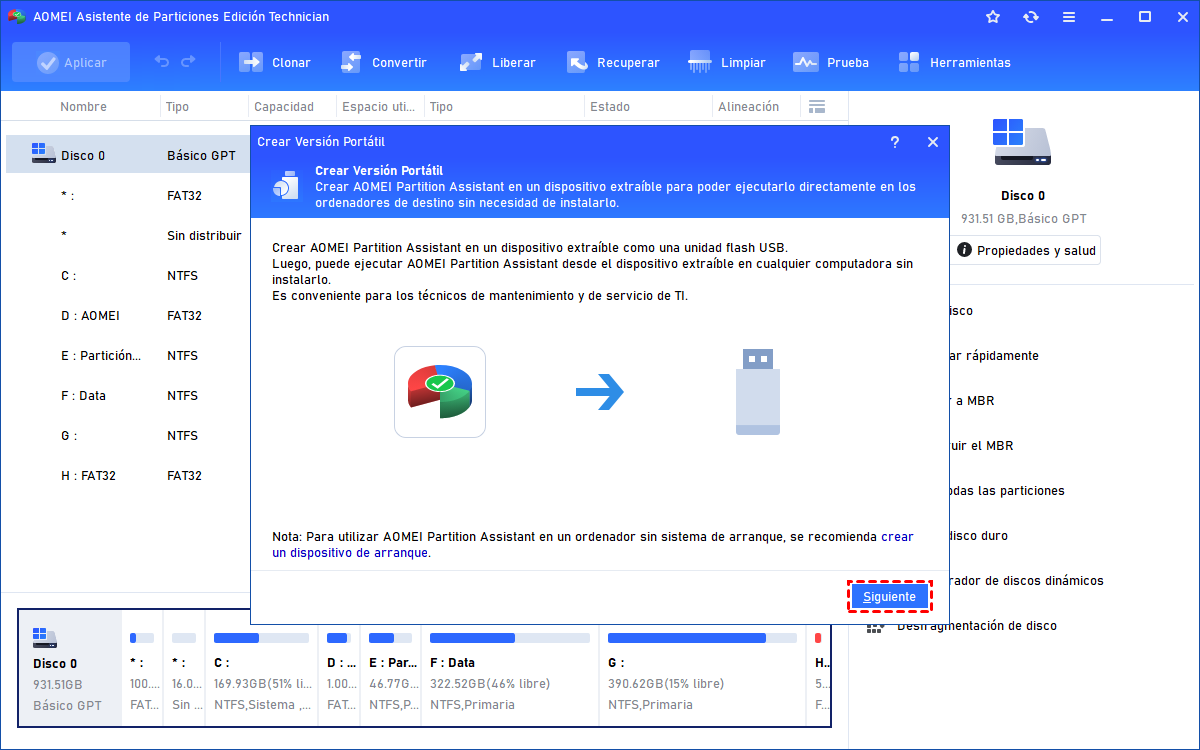Click F : Data usage bar in disk map
Image resolution: width=1200 pixels, height=750 pixels.
pos(509,638)
